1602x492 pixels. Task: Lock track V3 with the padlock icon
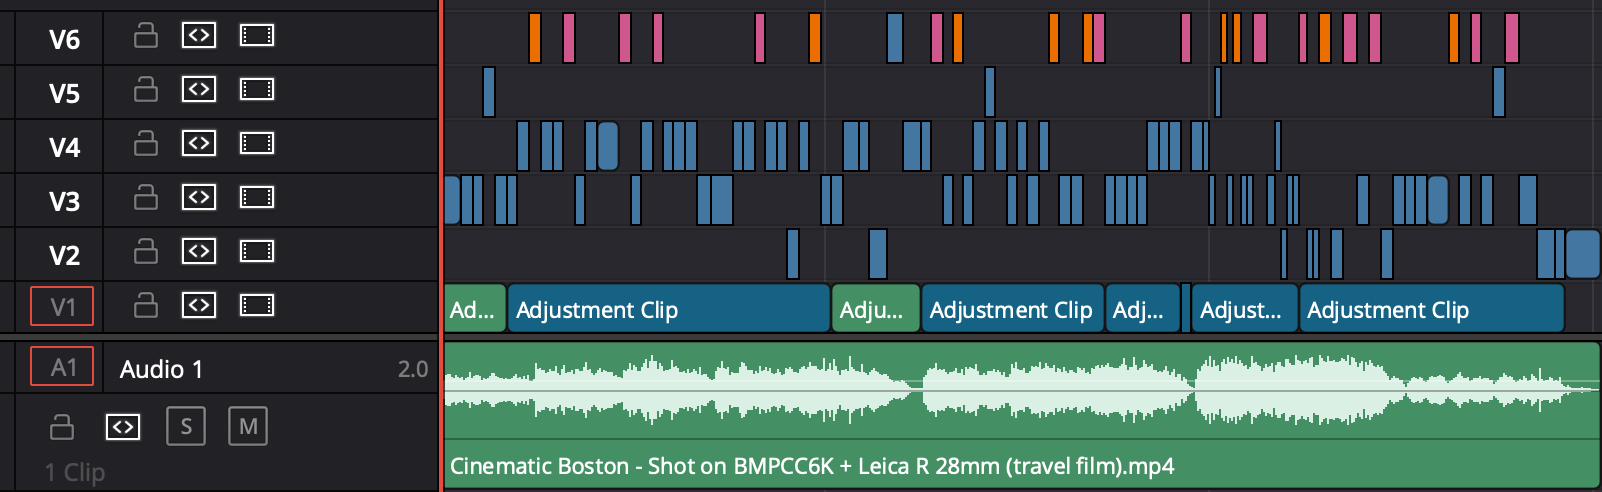click(x=146, y=198)
